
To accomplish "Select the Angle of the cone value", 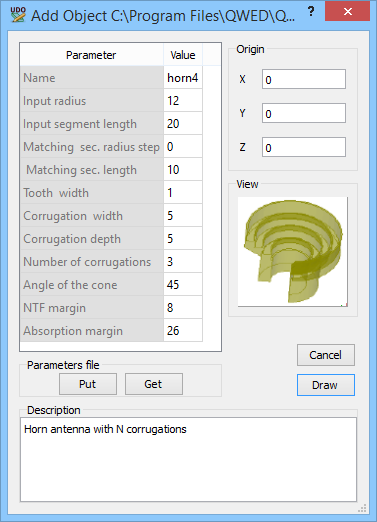I will 183,285.
